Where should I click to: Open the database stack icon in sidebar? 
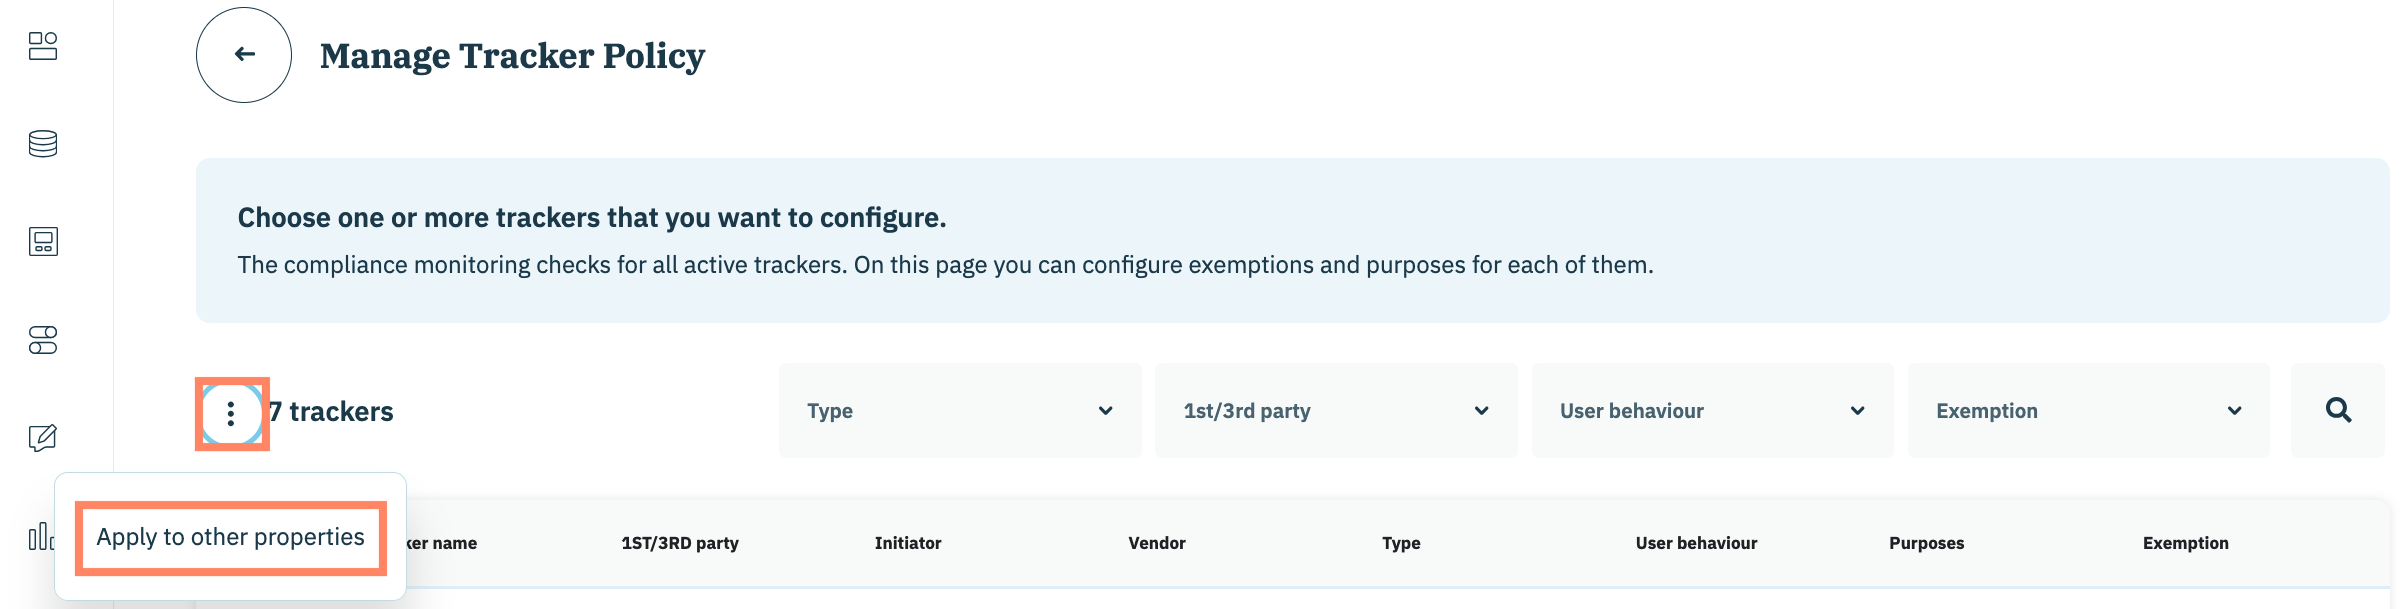(x=43, y=144)
